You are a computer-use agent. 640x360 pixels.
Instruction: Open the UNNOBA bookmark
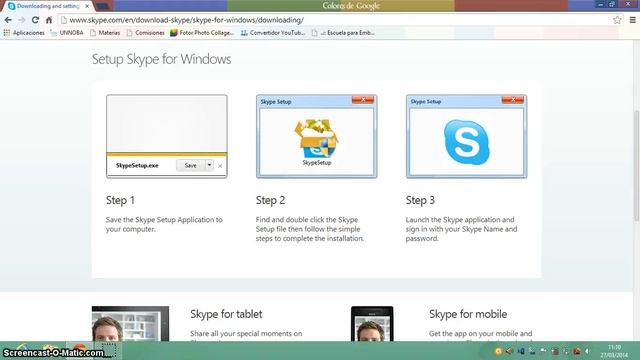coord(67,33)
